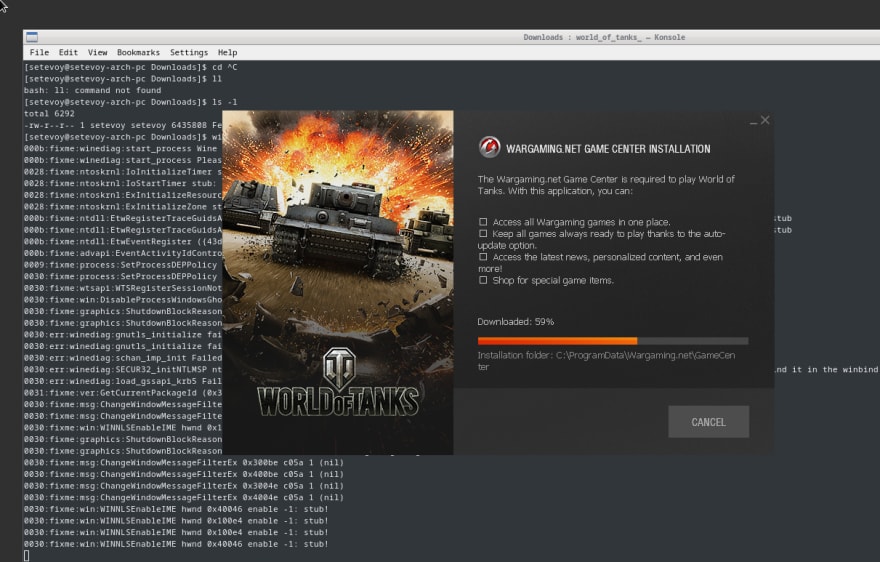Open the Bookmarks menu in Konsole
Screen dimensions: 880x562
[139, 52]
